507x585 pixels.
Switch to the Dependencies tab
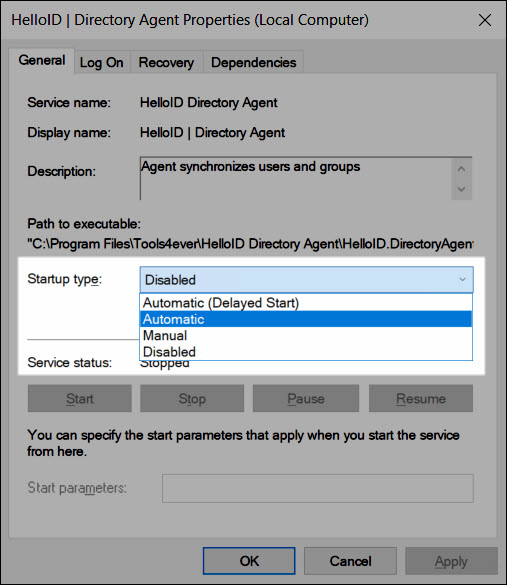pos(253,62)
